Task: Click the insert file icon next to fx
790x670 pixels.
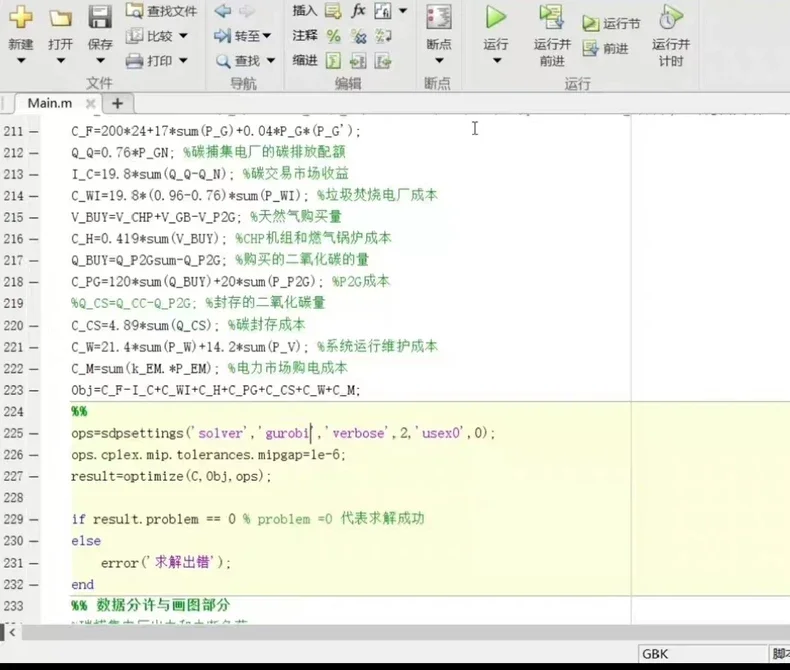Action: click(x=383, y=11)
